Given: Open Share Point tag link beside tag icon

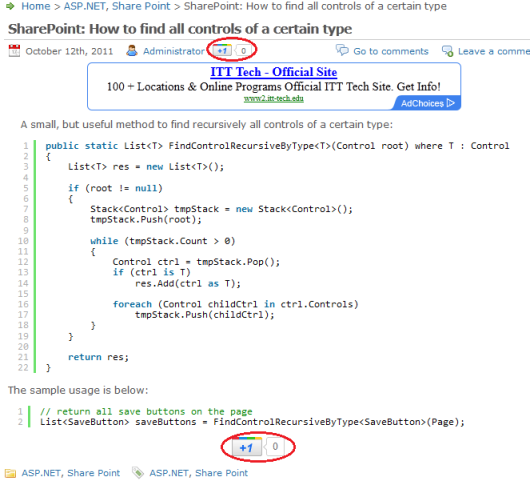Looking at the screenshot, I should tap(221, 473).
